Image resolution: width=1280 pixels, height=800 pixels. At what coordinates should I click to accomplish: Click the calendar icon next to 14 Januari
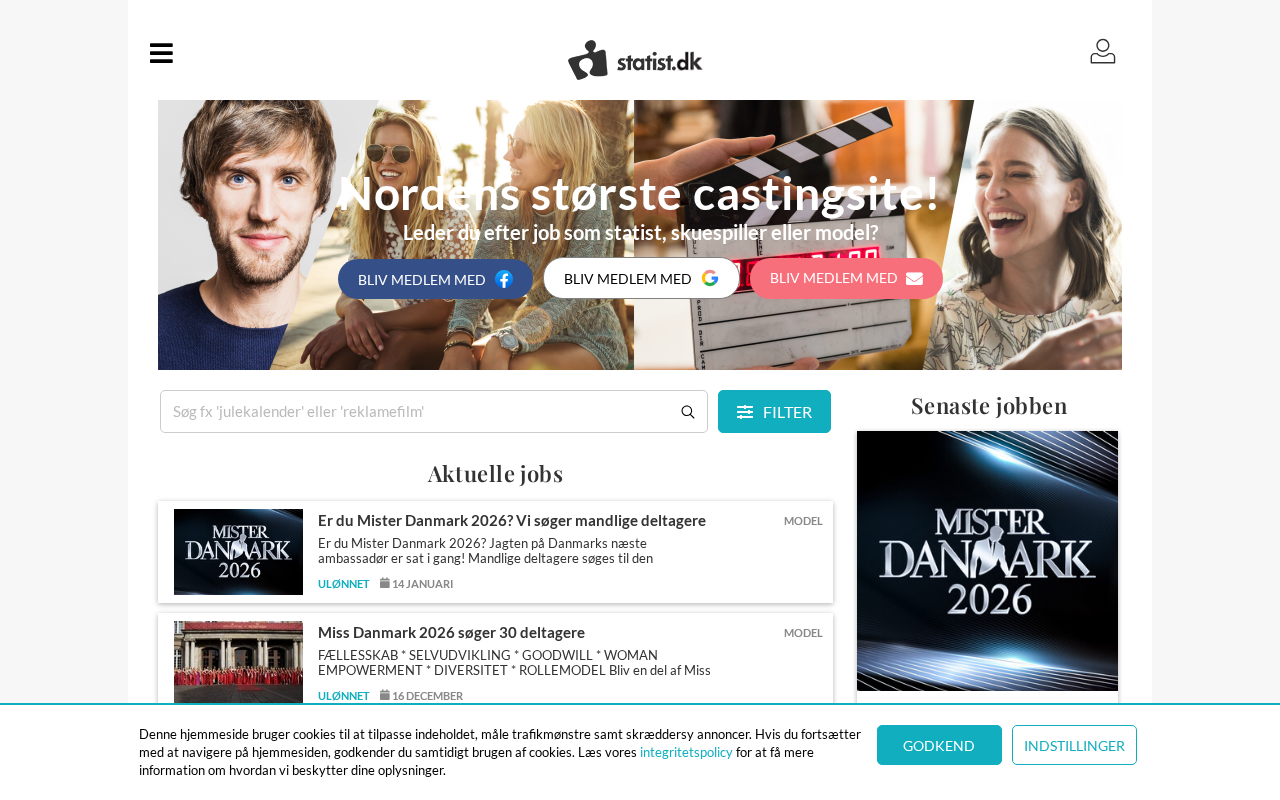[385, 583]
